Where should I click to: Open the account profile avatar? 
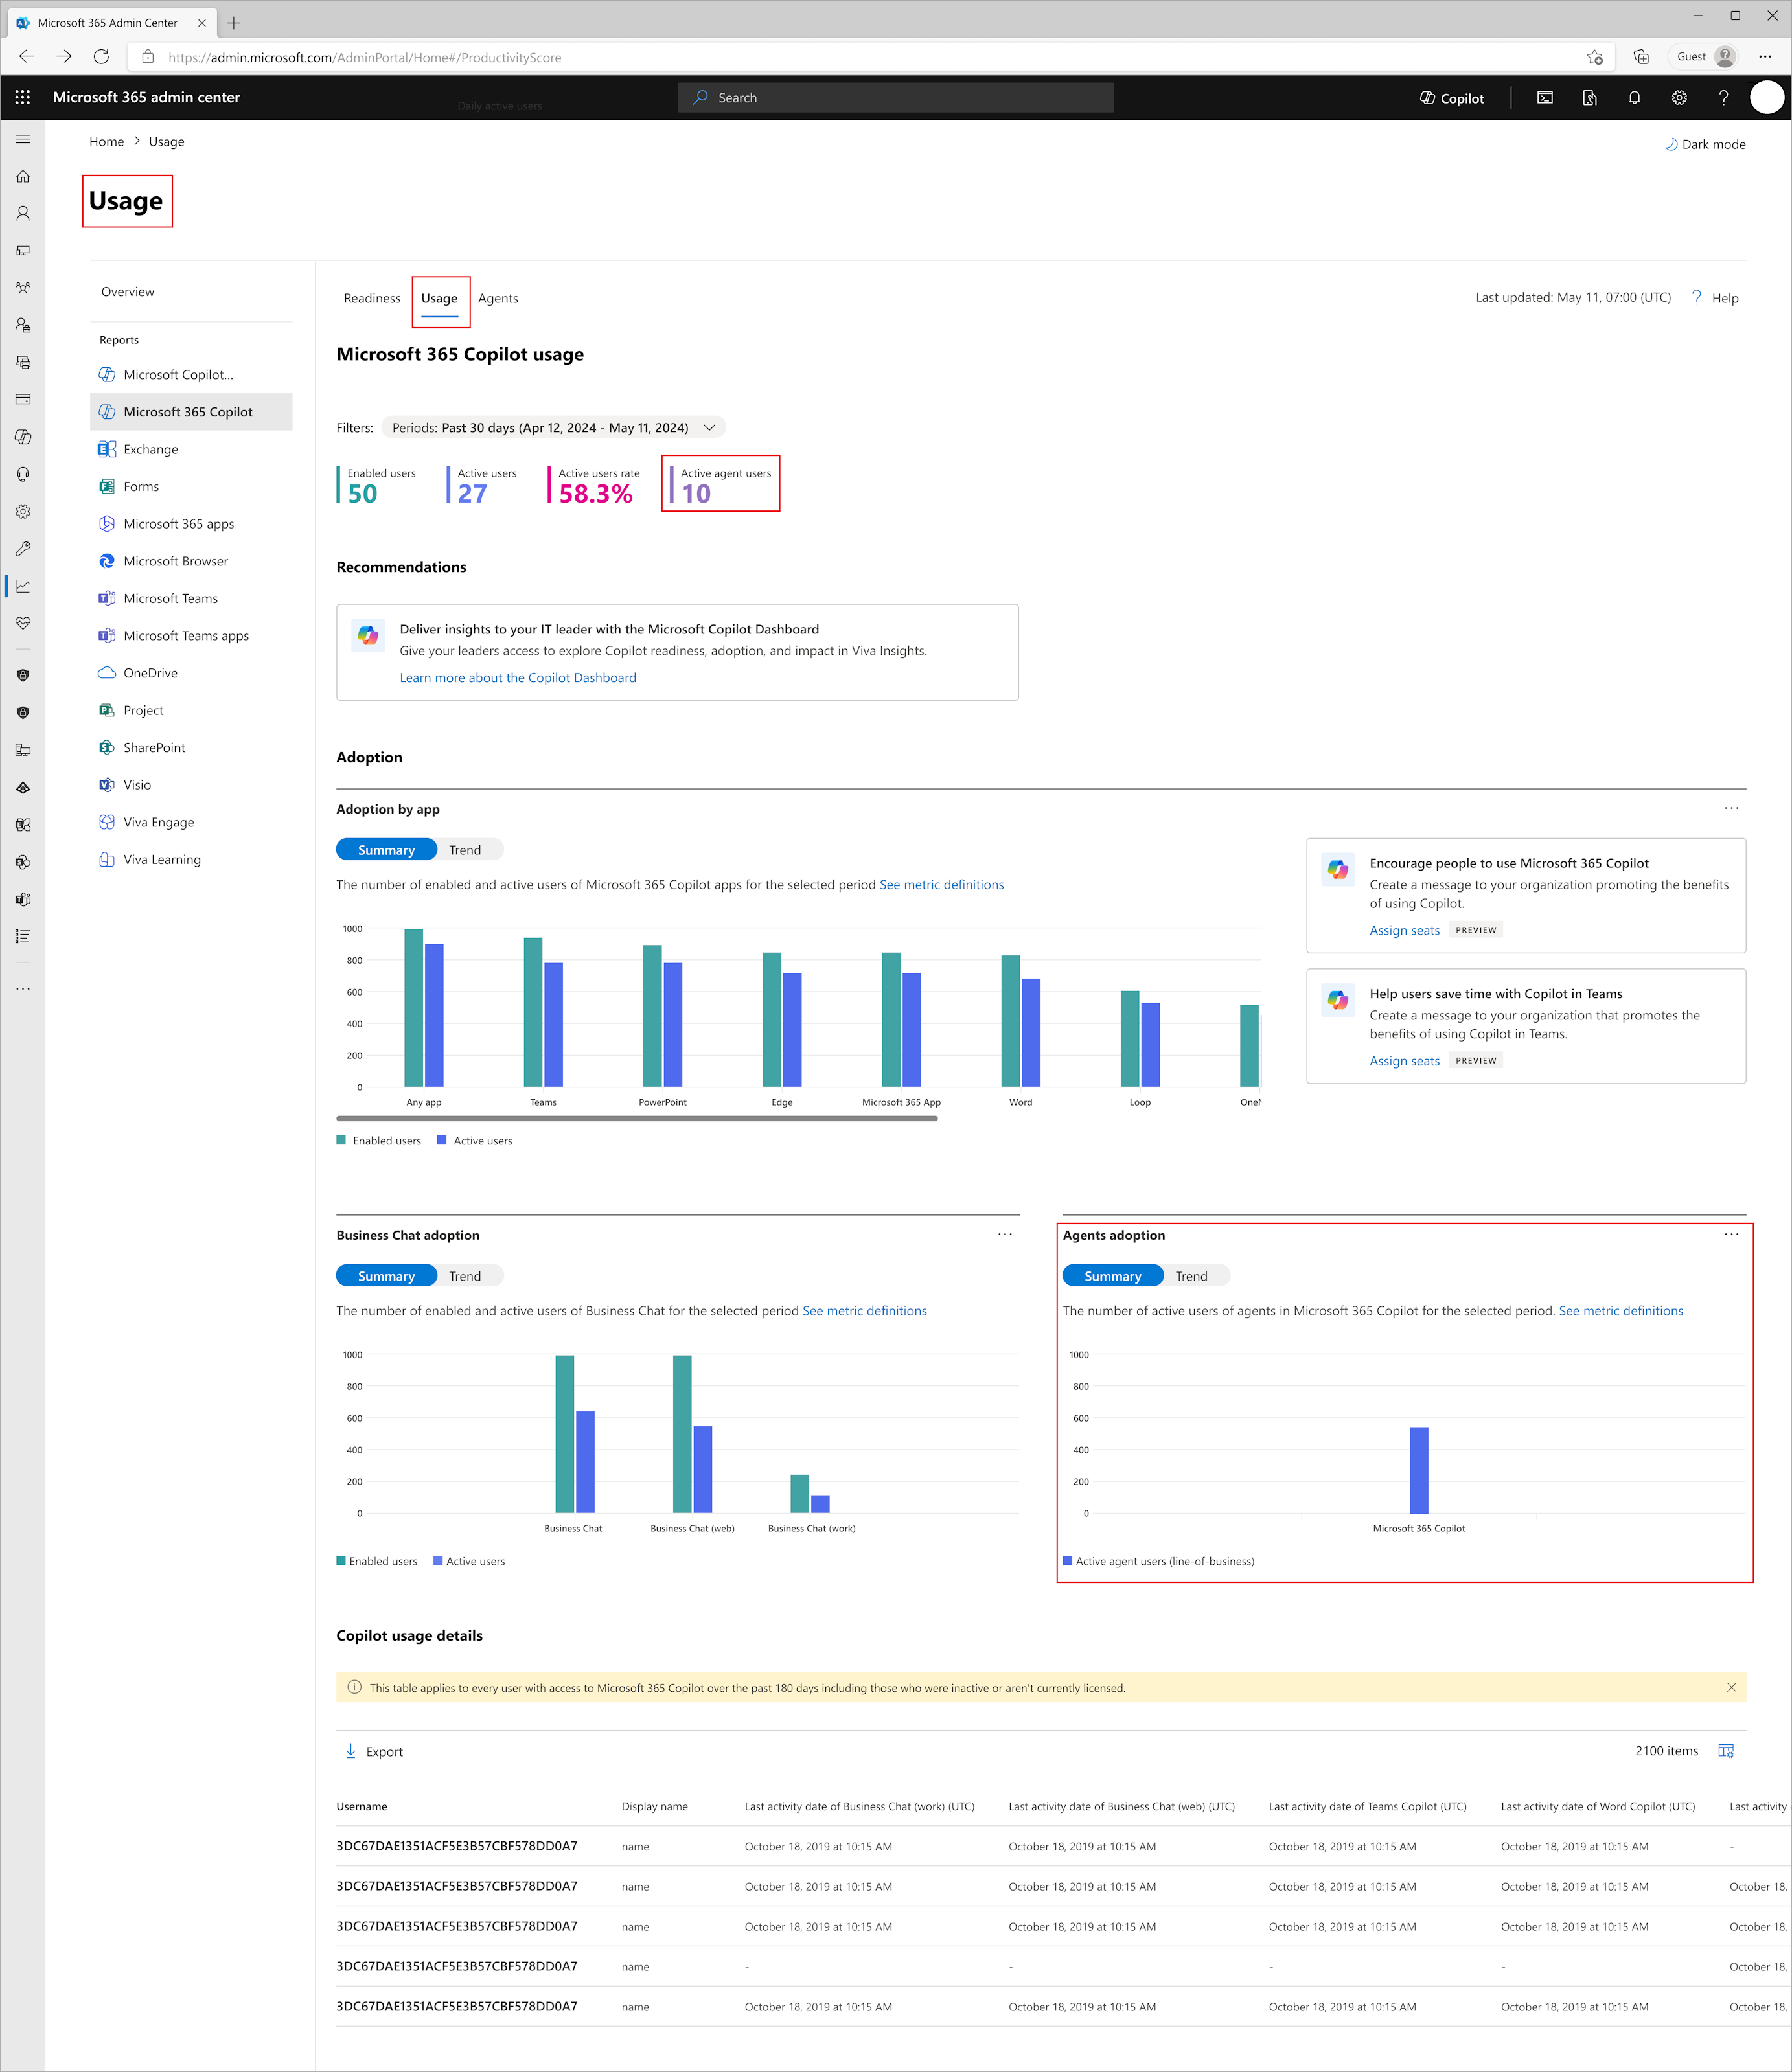pos(1767,97)
